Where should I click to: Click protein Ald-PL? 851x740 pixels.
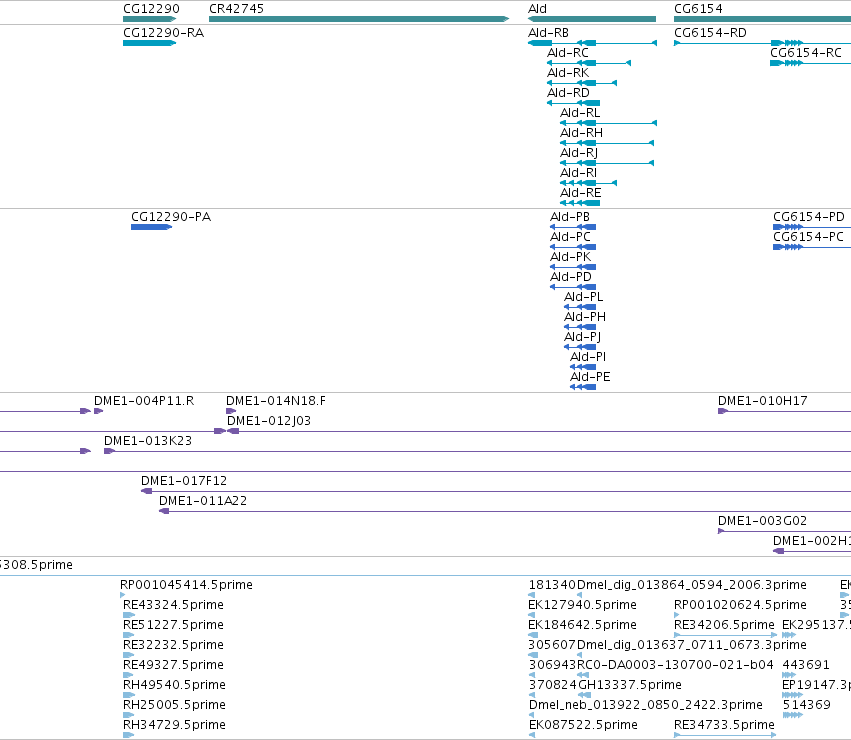pos(583,297)
